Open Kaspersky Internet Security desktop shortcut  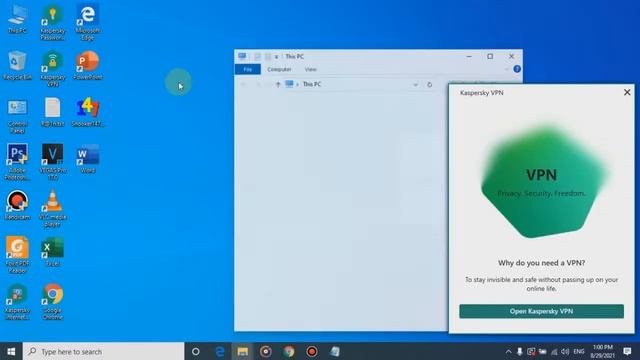(x=18, y=302)
